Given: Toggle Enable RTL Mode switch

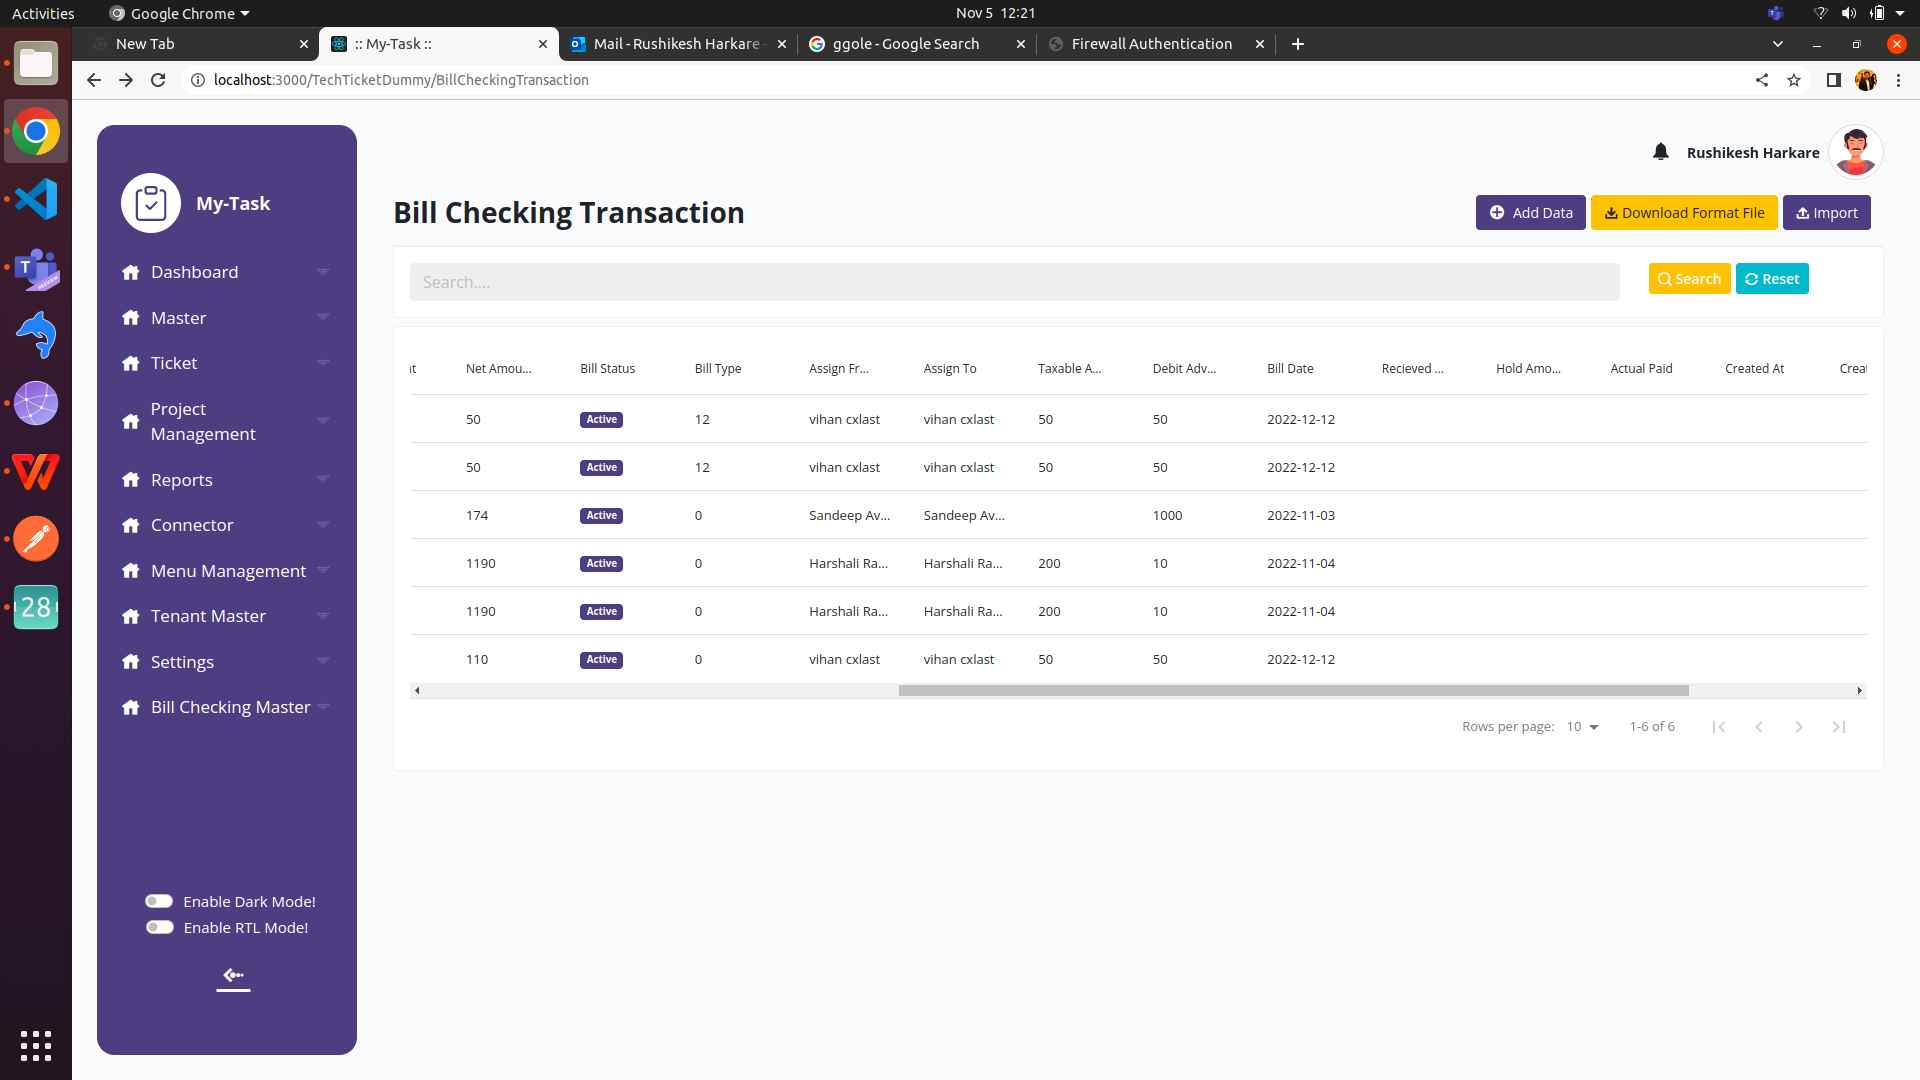Looking at the screenshot, I should coord(159,927).
